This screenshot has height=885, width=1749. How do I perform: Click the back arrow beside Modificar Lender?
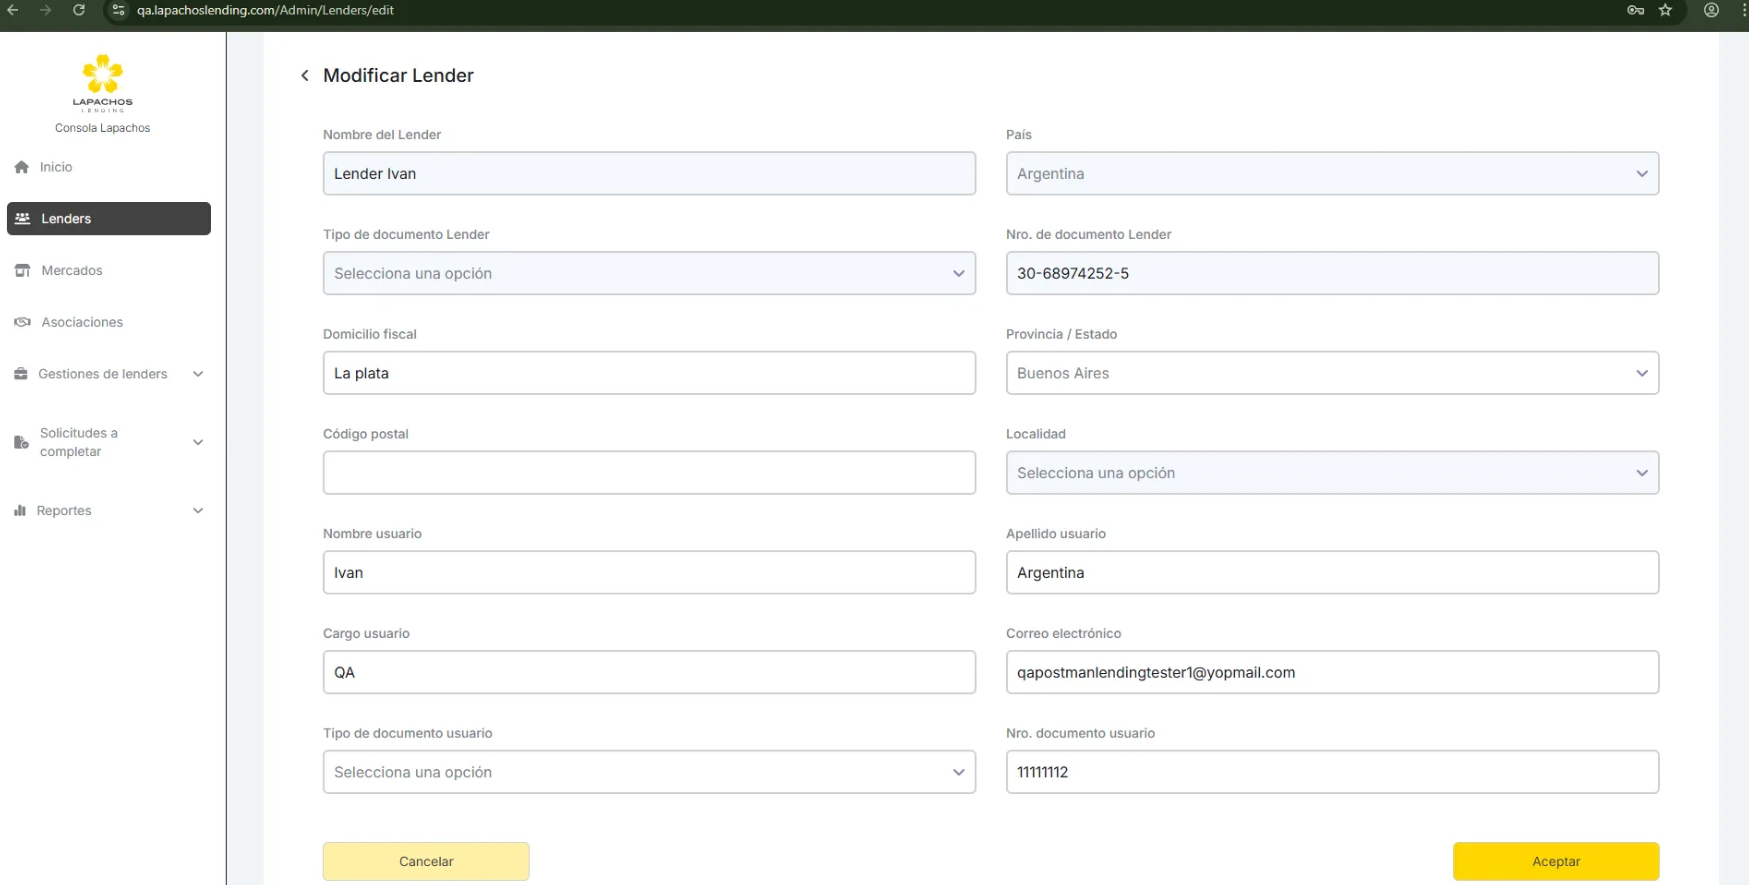pos(305,76)
